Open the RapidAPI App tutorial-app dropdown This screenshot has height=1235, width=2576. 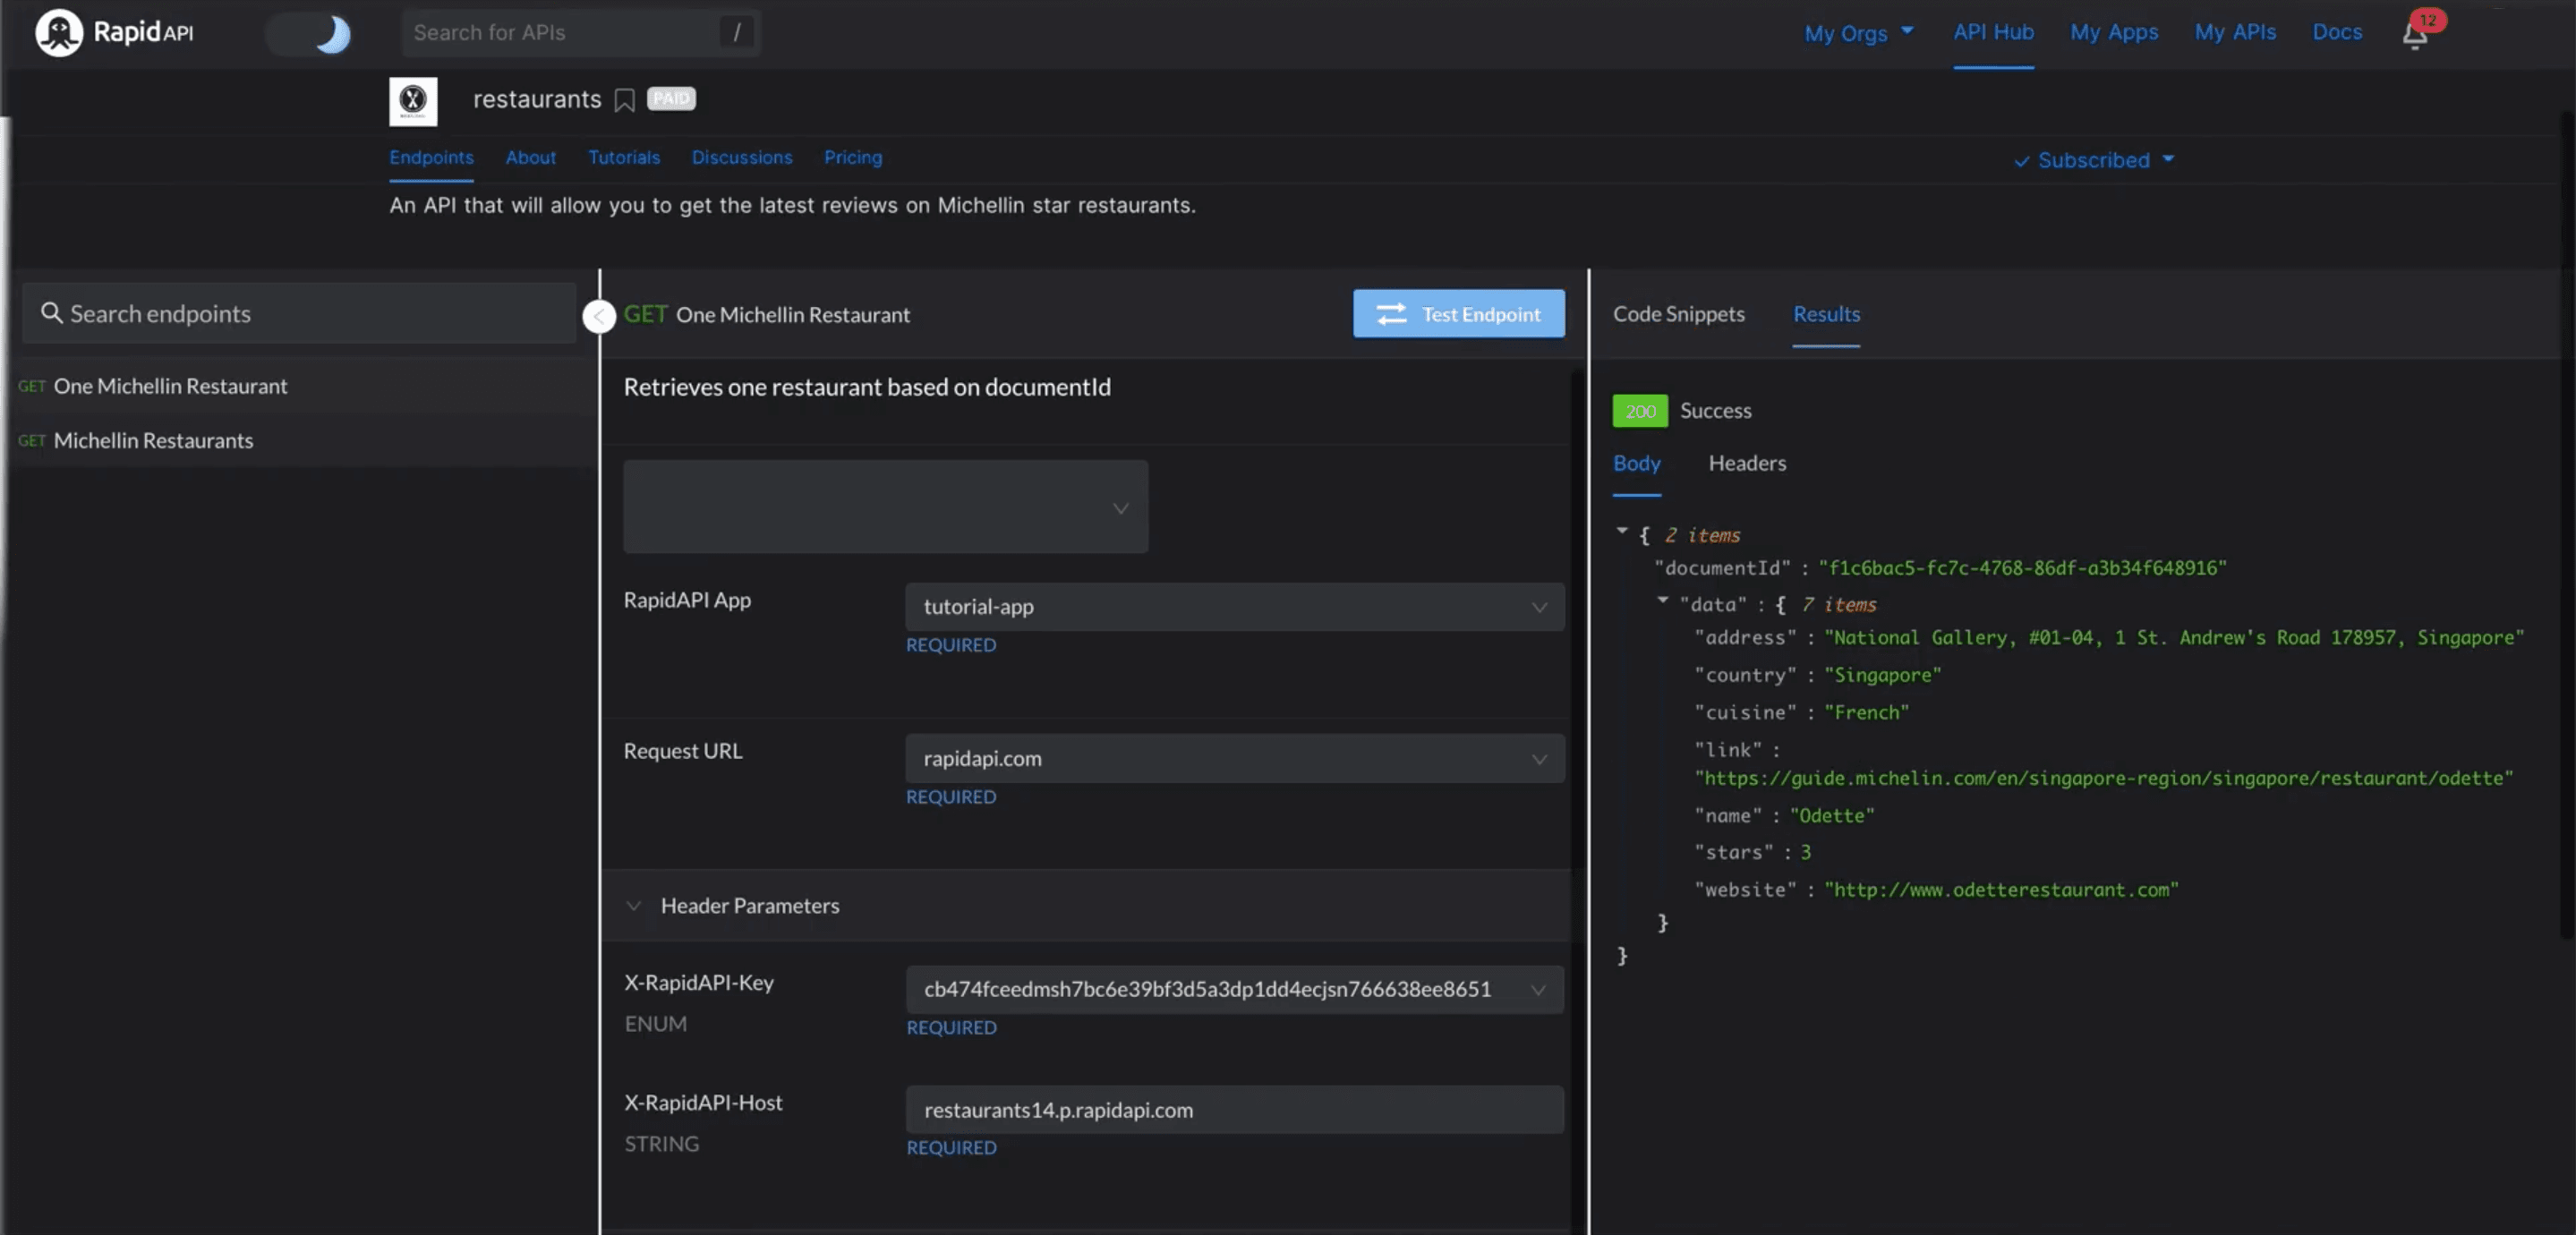tap(1234, 607)
